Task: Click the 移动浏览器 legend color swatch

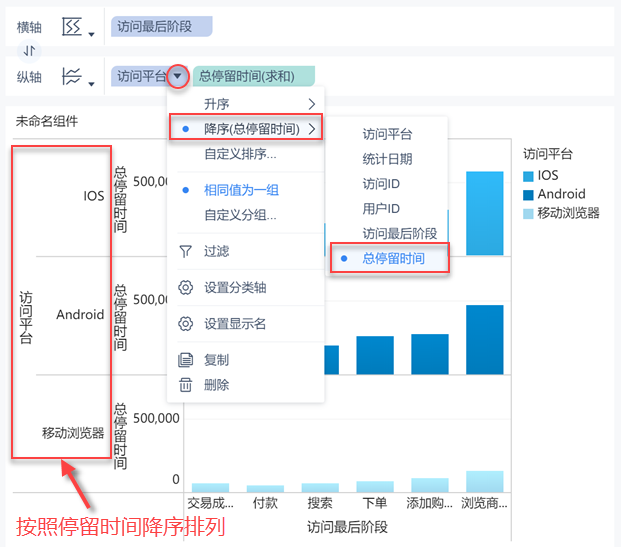Action: coord(528,214)
